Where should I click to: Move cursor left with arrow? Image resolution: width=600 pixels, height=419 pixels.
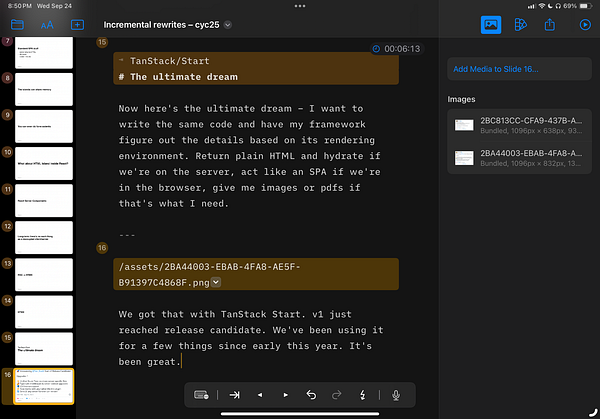[x=260, y=395]
